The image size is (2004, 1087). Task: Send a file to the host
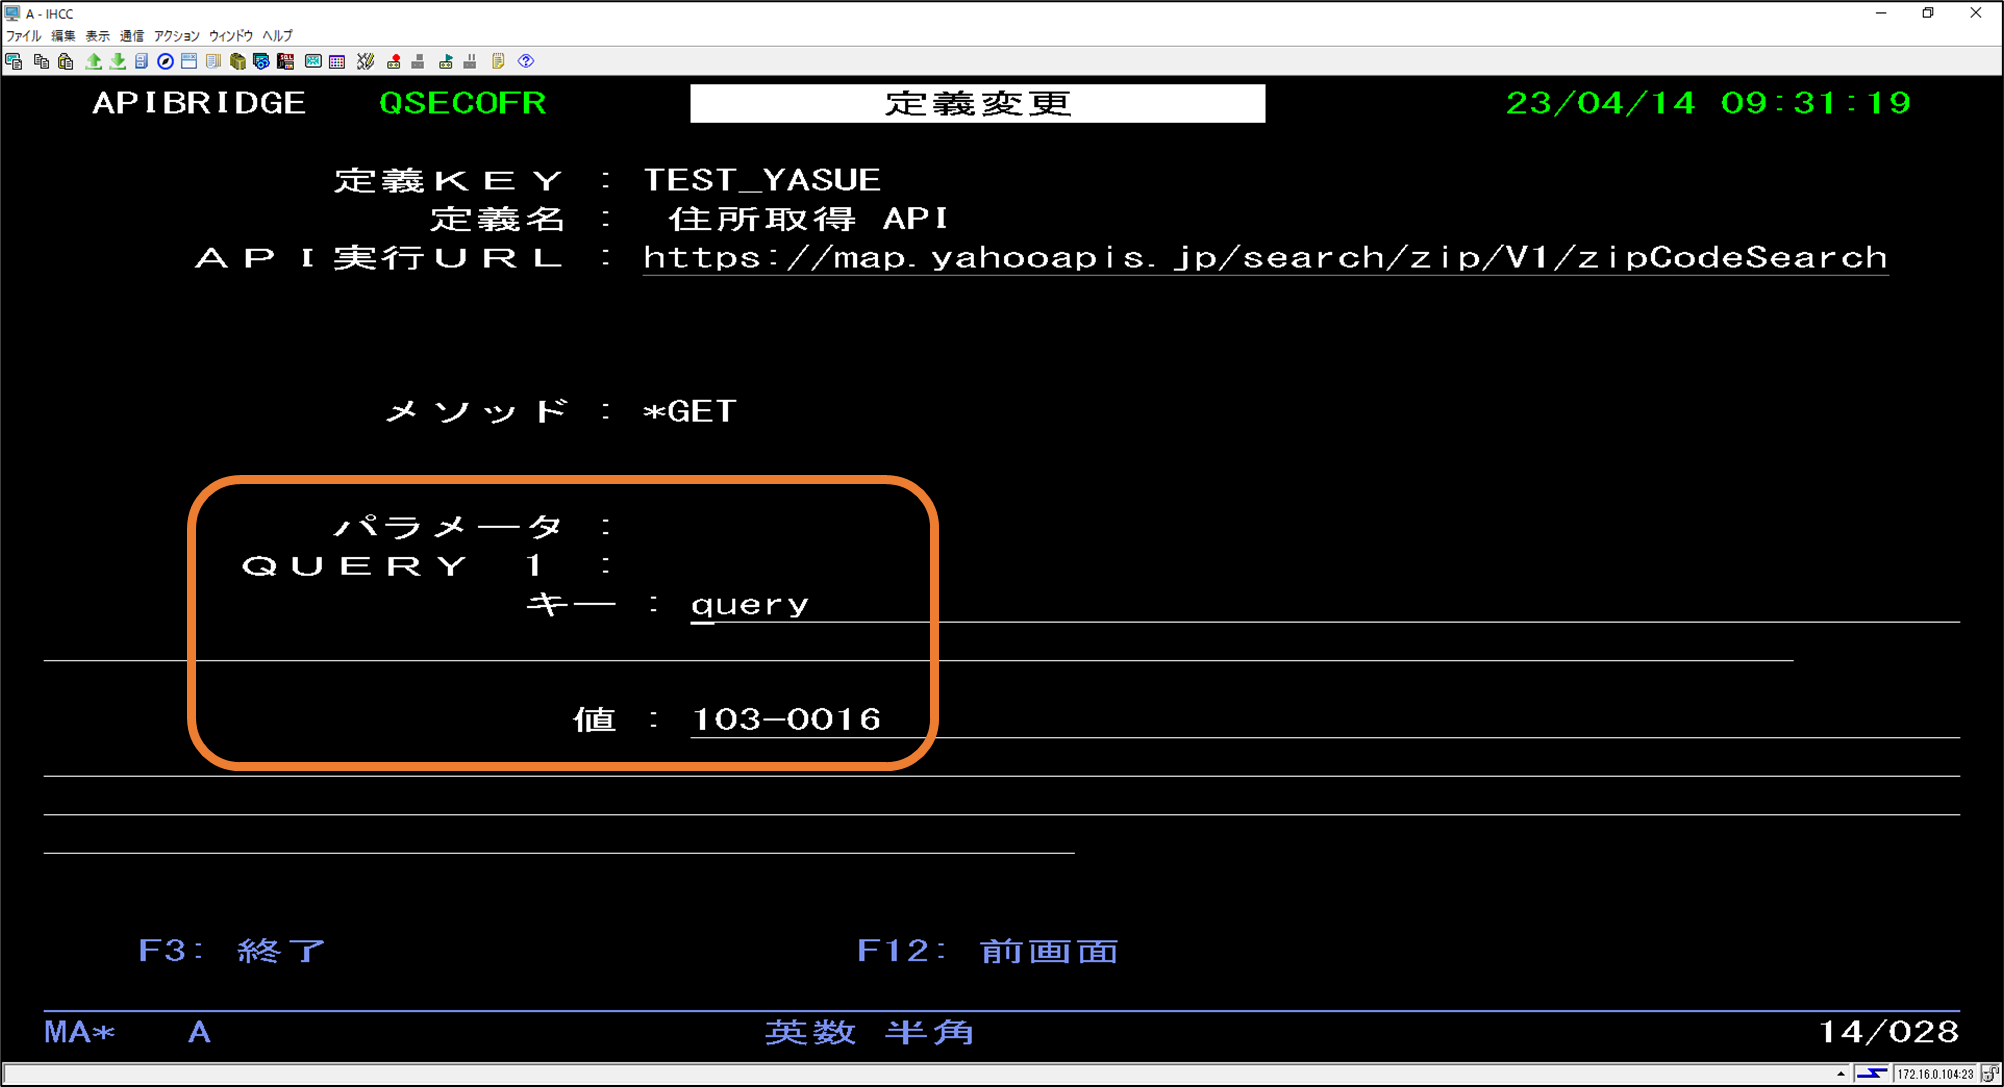93,62
